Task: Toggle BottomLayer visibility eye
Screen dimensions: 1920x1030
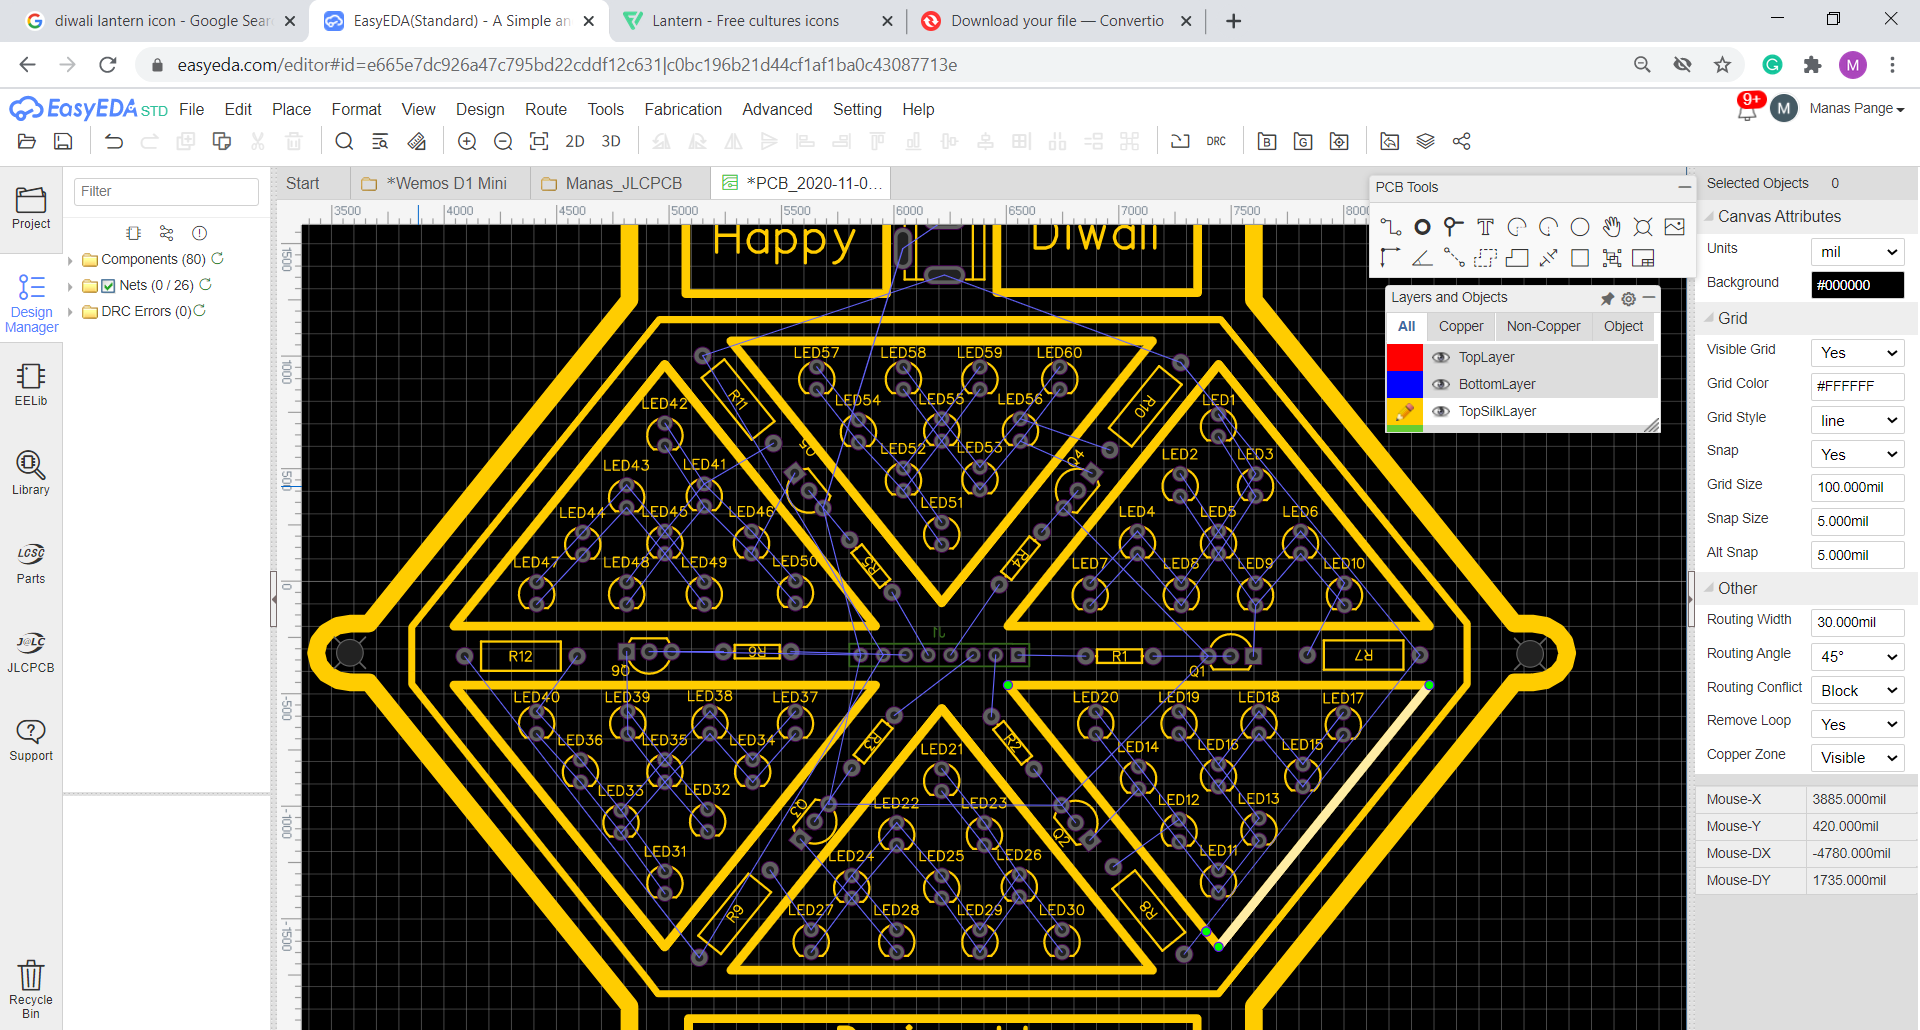Action: click(x=1441, y=384)
